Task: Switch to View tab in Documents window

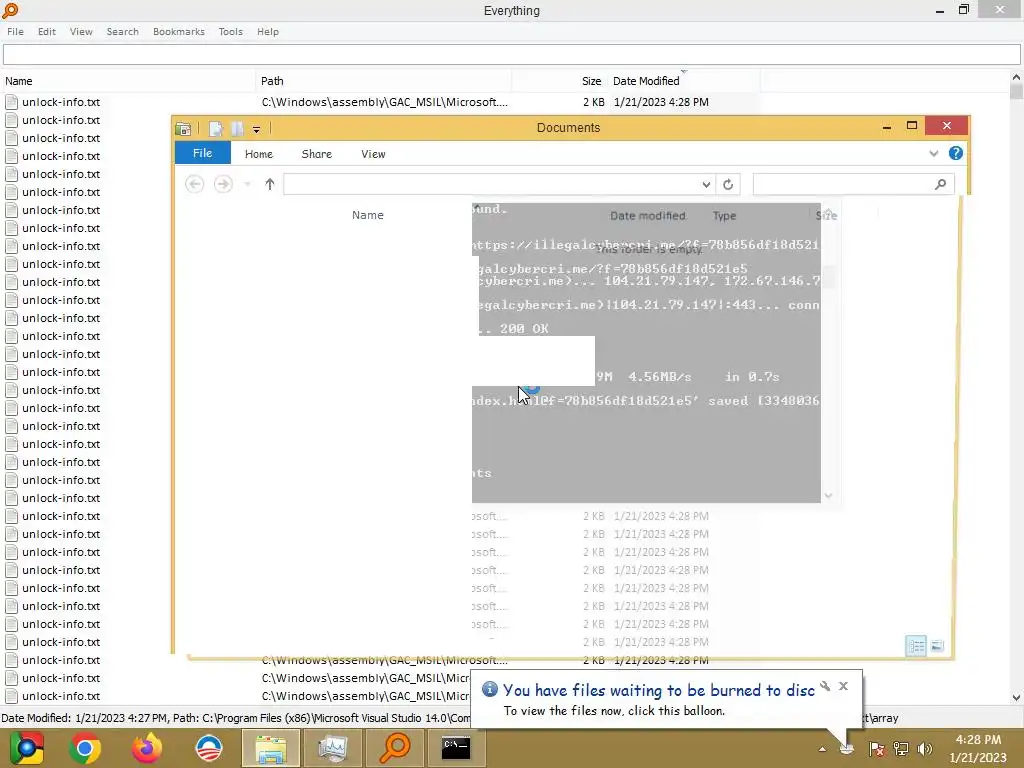Action: (373, 154)
